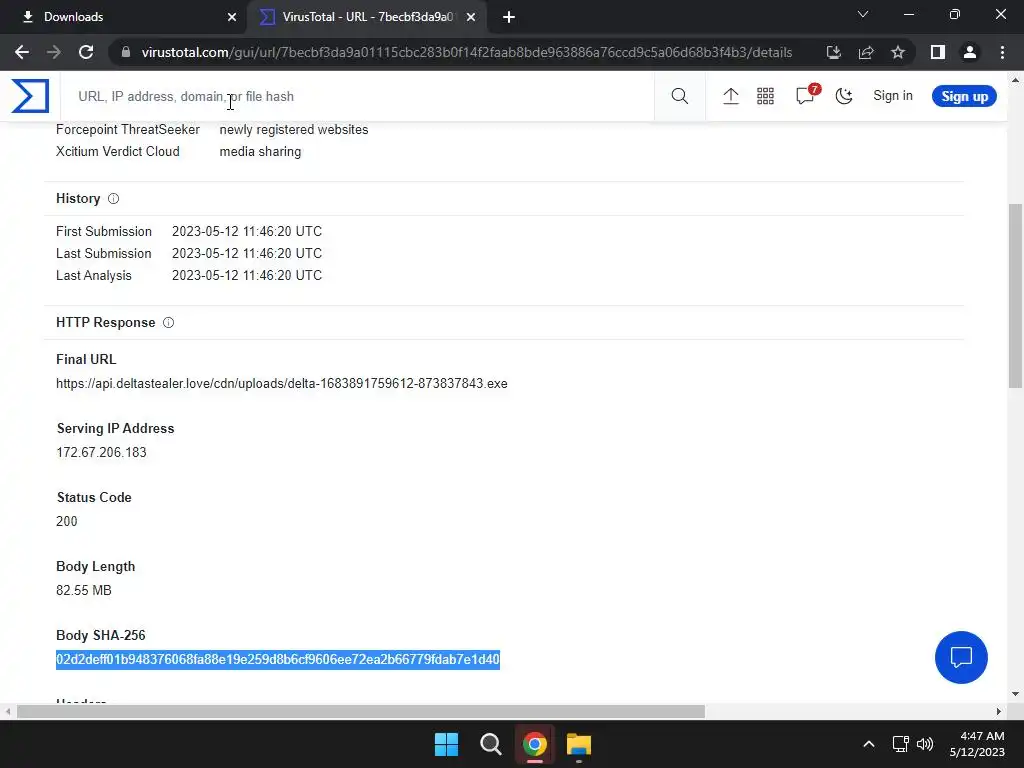Open the upload file icon
The image size is (1024, 768).
tap(731, 96)
